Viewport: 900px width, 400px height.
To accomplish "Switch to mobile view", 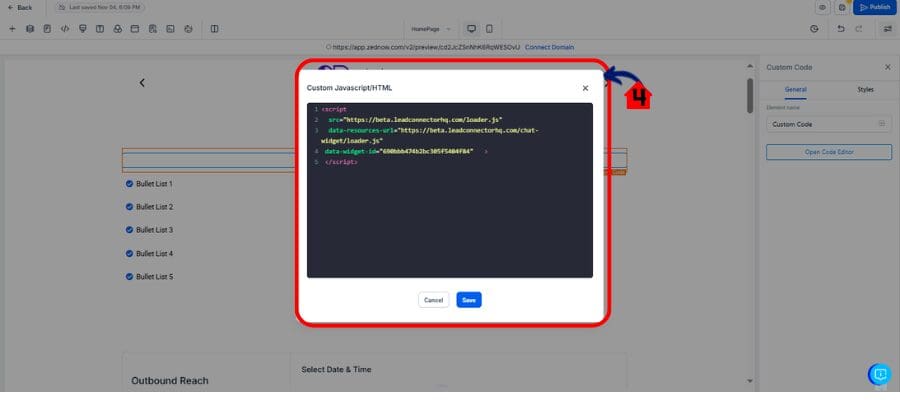I will pos(488,28).
